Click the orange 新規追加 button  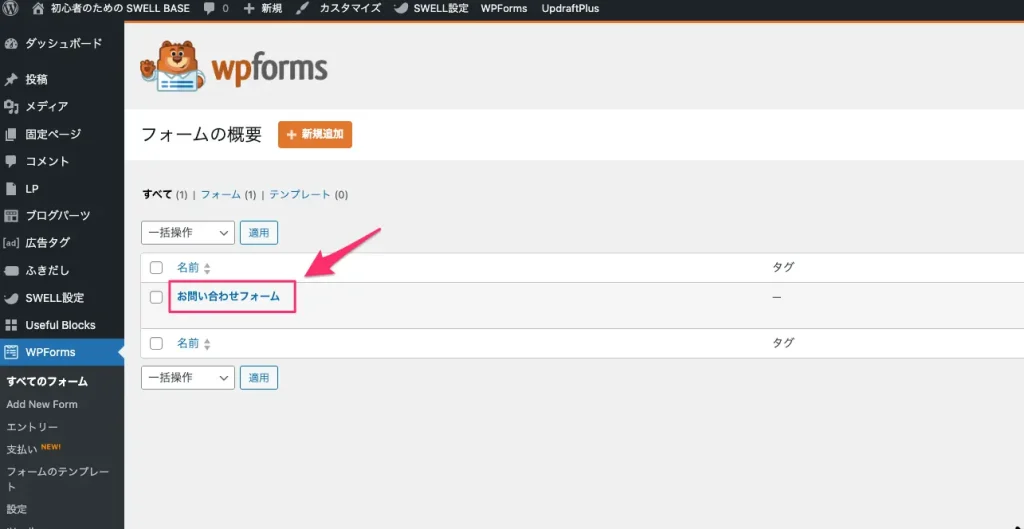315,135
